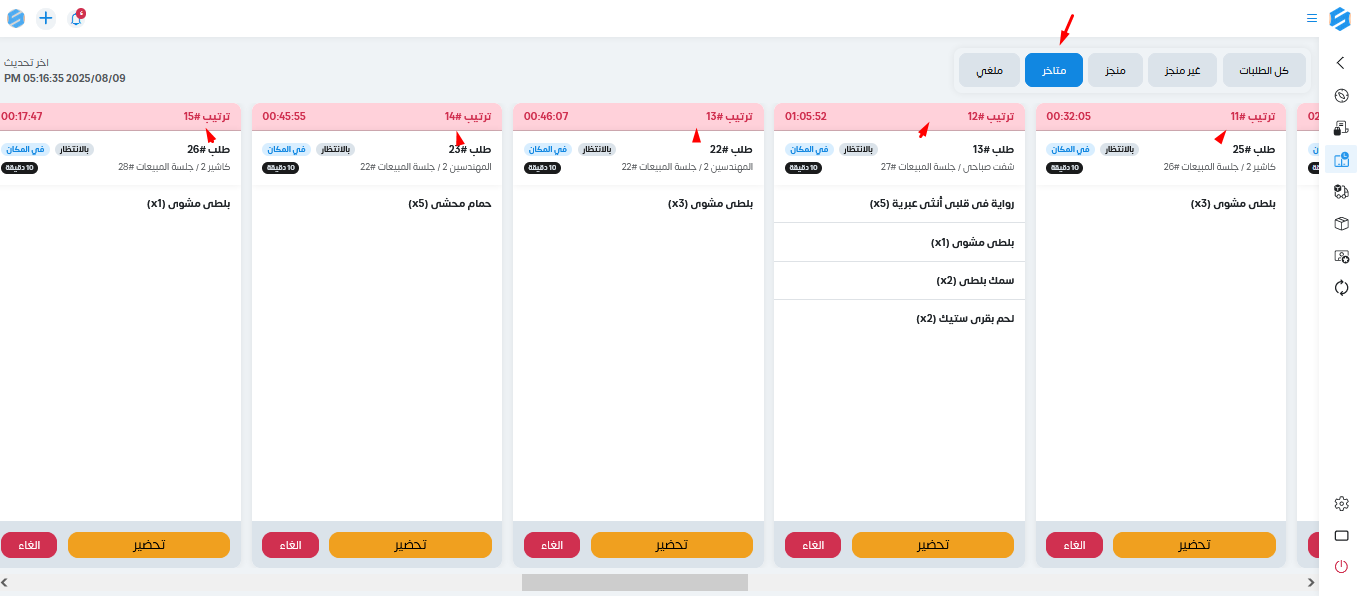Click the red power logout icon

(x=1342, y=567)
